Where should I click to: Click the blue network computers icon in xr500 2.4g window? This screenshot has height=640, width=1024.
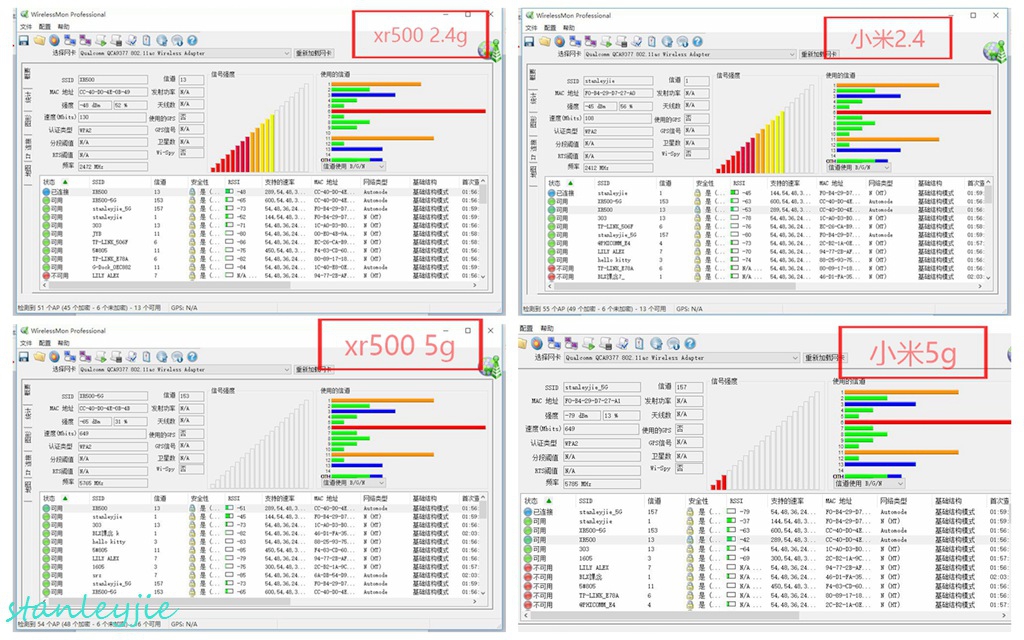click(x=70, y=40)
